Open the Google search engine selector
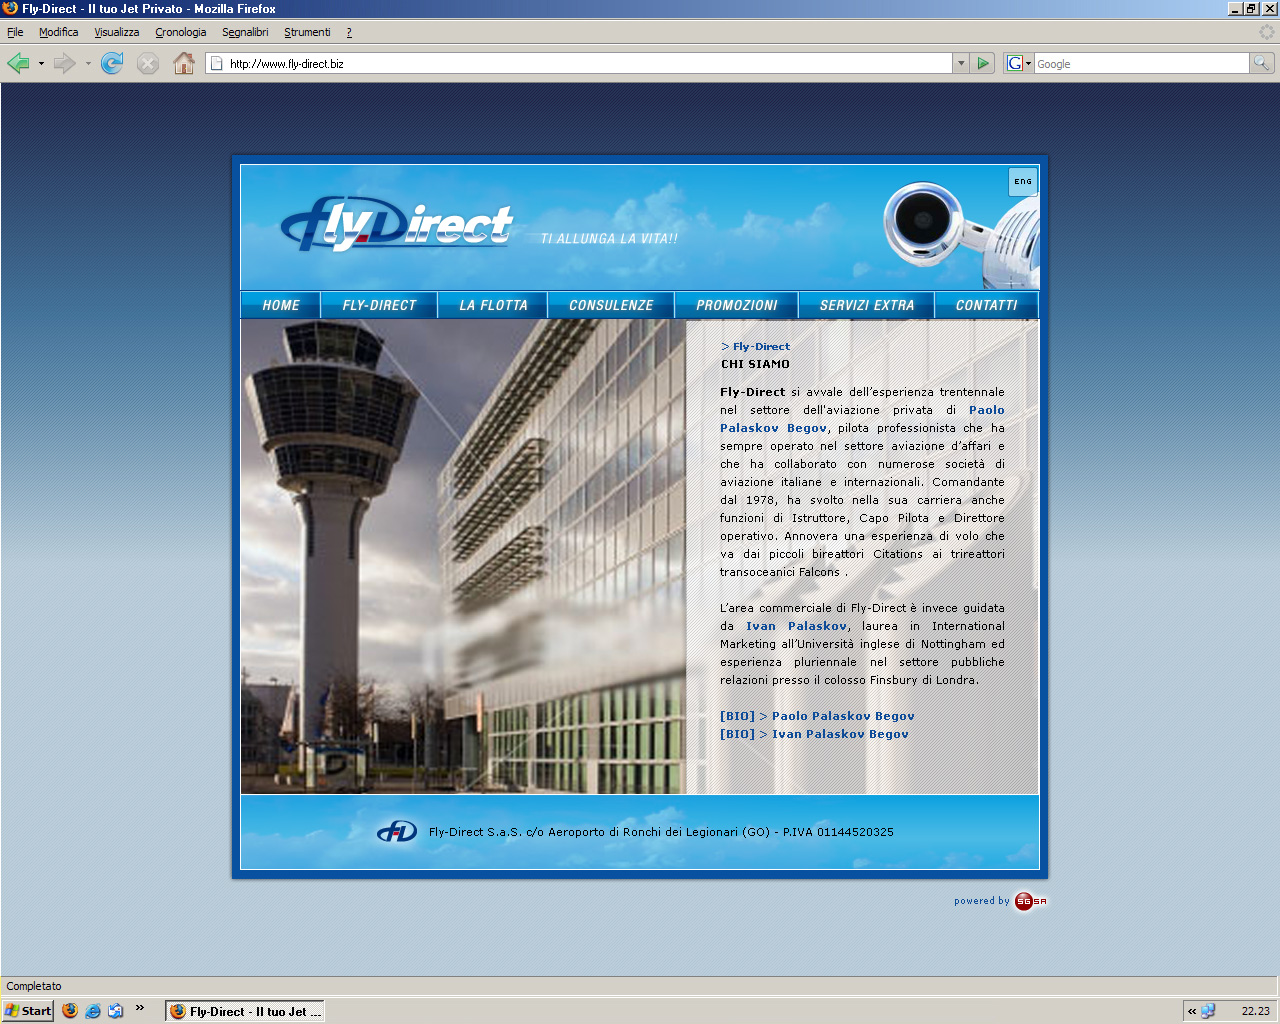 pyautogui.click(x=1018, y=64)
